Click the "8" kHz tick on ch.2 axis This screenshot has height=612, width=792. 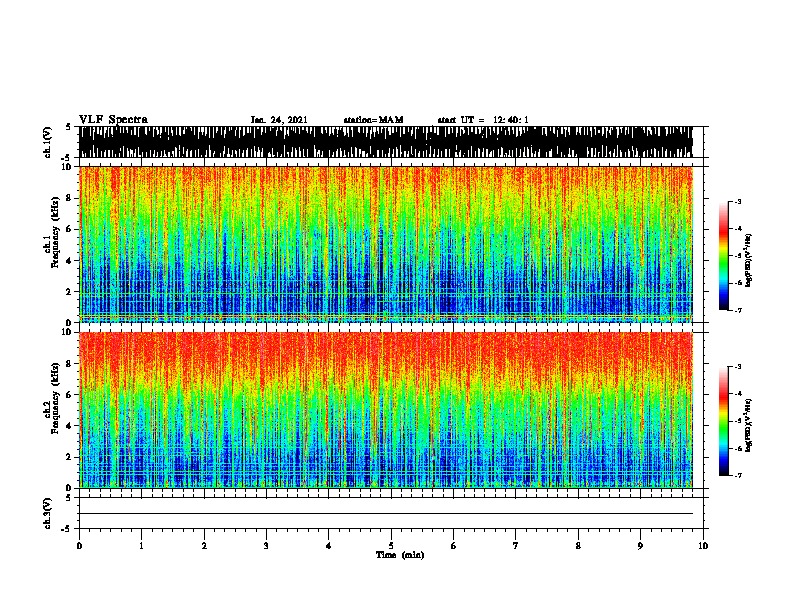70,364
